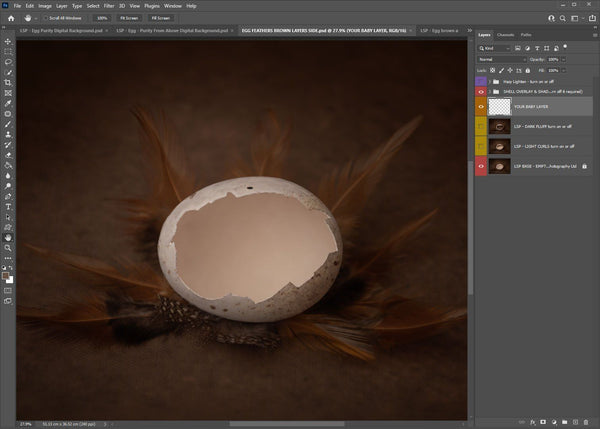Image resolution: width=600 pixels, height=429 pixels.
Task: Select the Zoom tool in toolbar
Action: pos(8,247)
